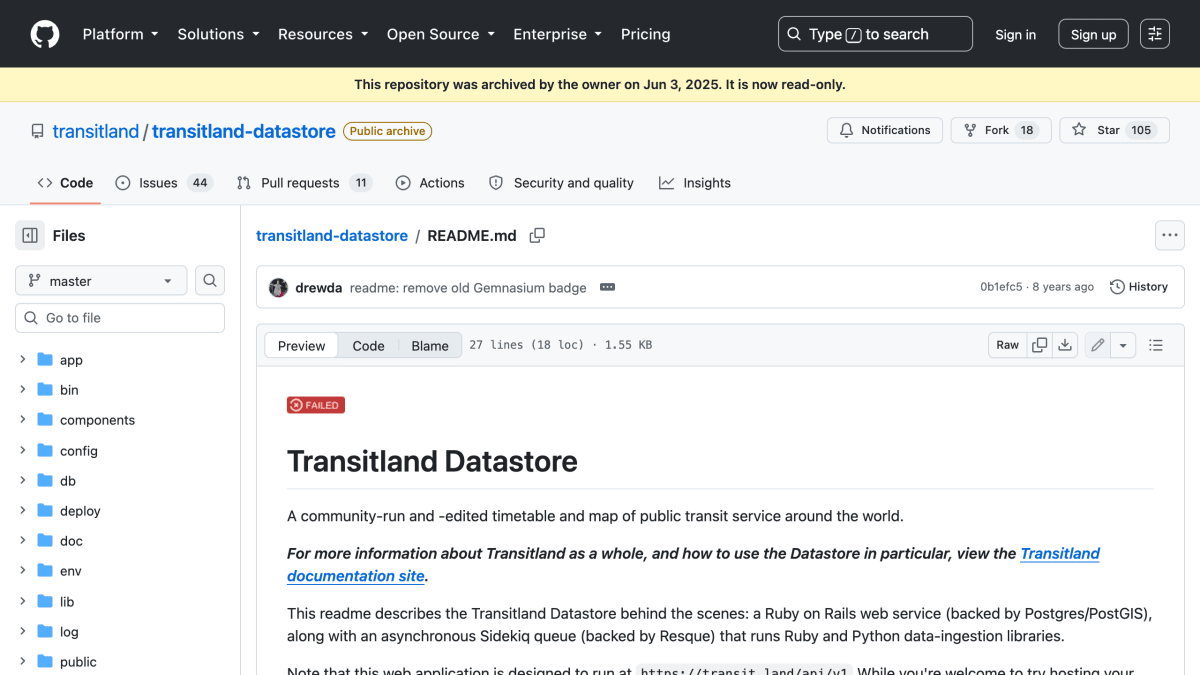Open the Platform menu dropdown
Screen dimensions: 1200x675
point(120,34)
